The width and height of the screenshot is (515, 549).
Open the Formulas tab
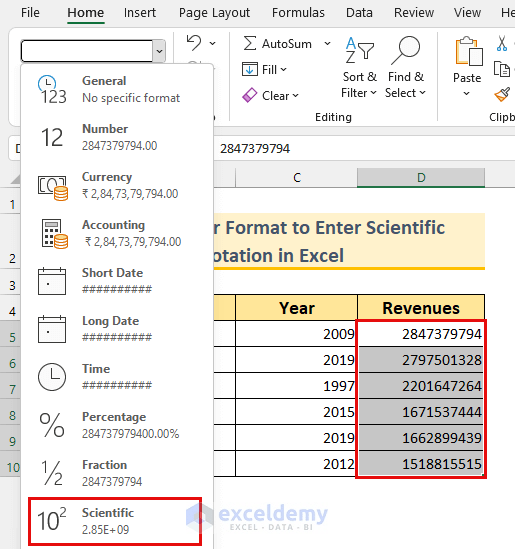pos(298,13)
